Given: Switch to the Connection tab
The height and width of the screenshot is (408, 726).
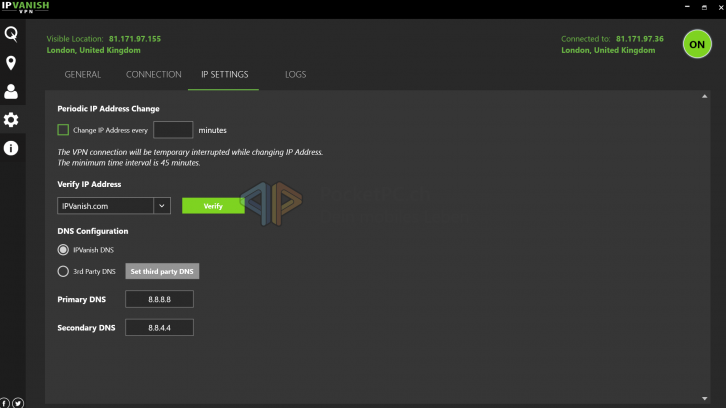Looking at the screenshot, I should 154,75.
